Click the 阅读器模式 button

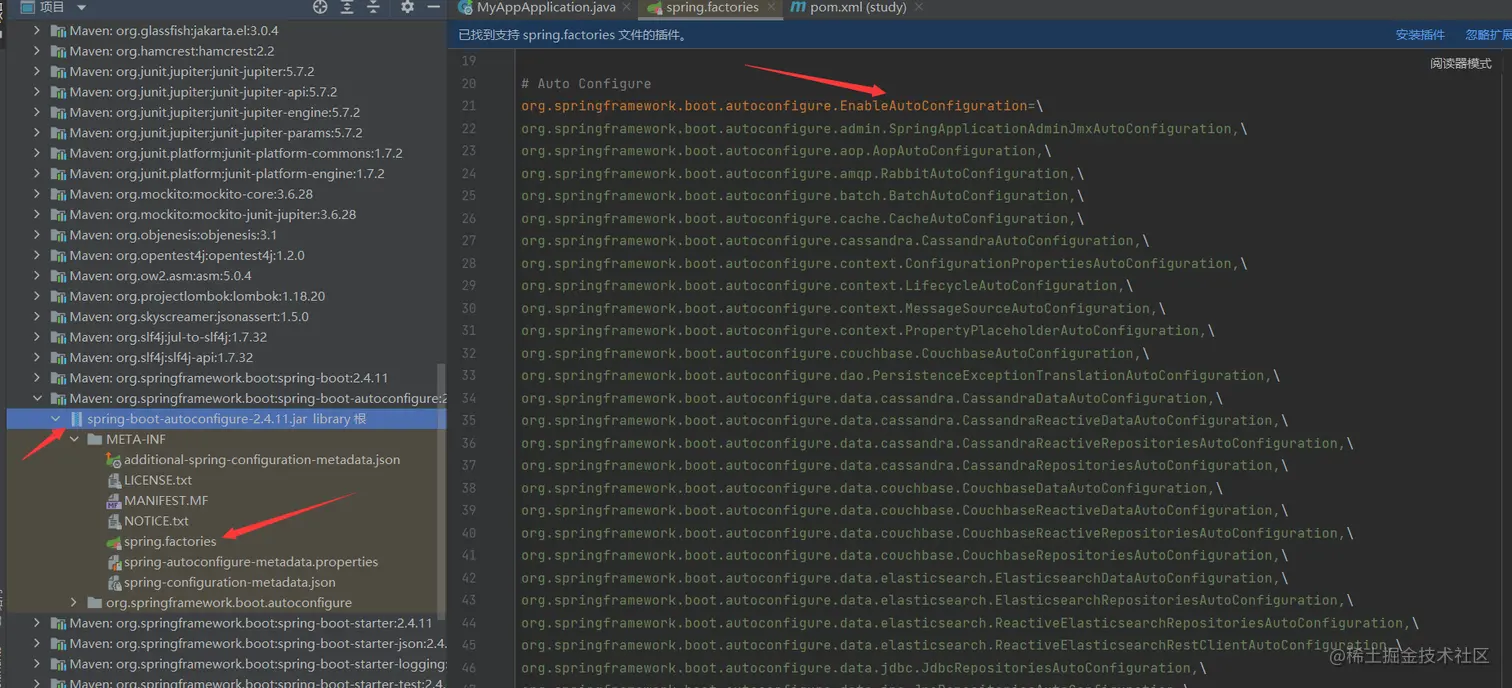point(1460,63)
